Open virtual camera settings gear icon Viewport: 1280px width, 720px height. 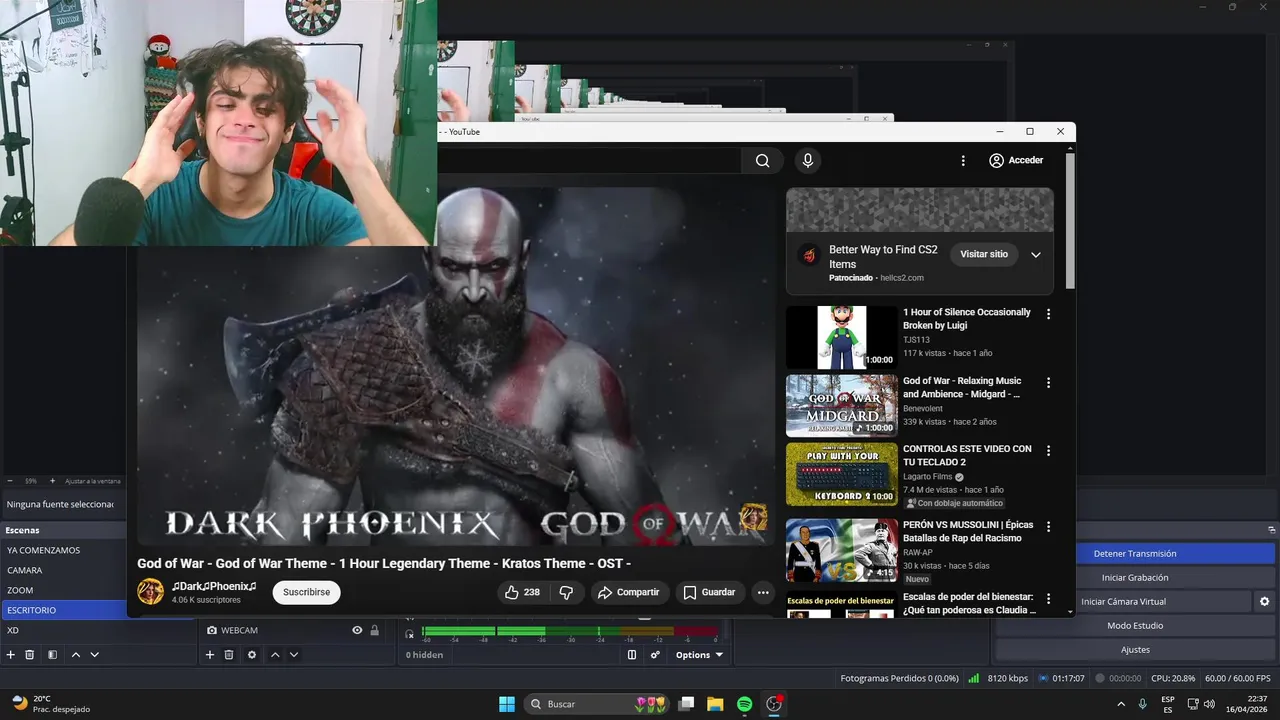(x=1264, y=602)
